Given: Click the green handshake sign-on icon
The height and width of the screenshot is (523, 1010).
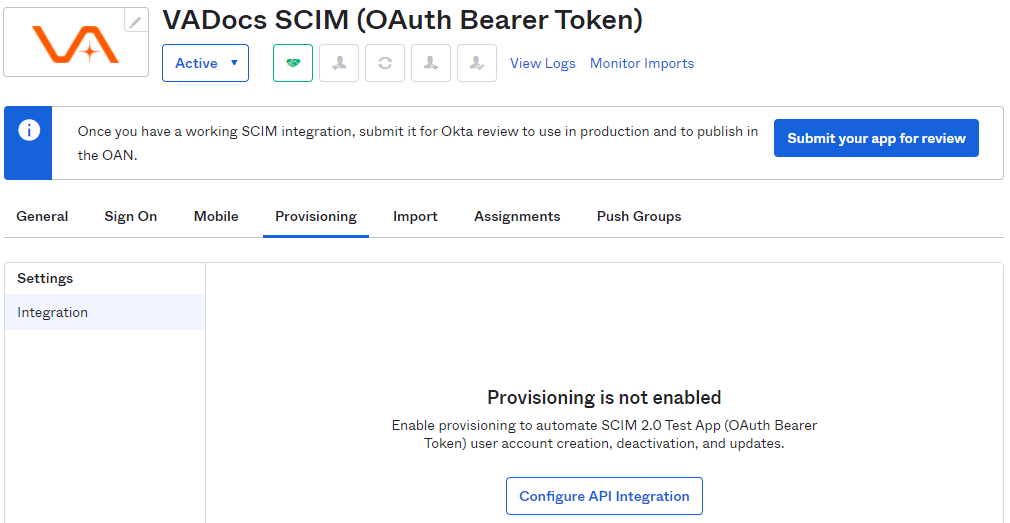Looking at the screenshot, I should [x=293, y=63].
